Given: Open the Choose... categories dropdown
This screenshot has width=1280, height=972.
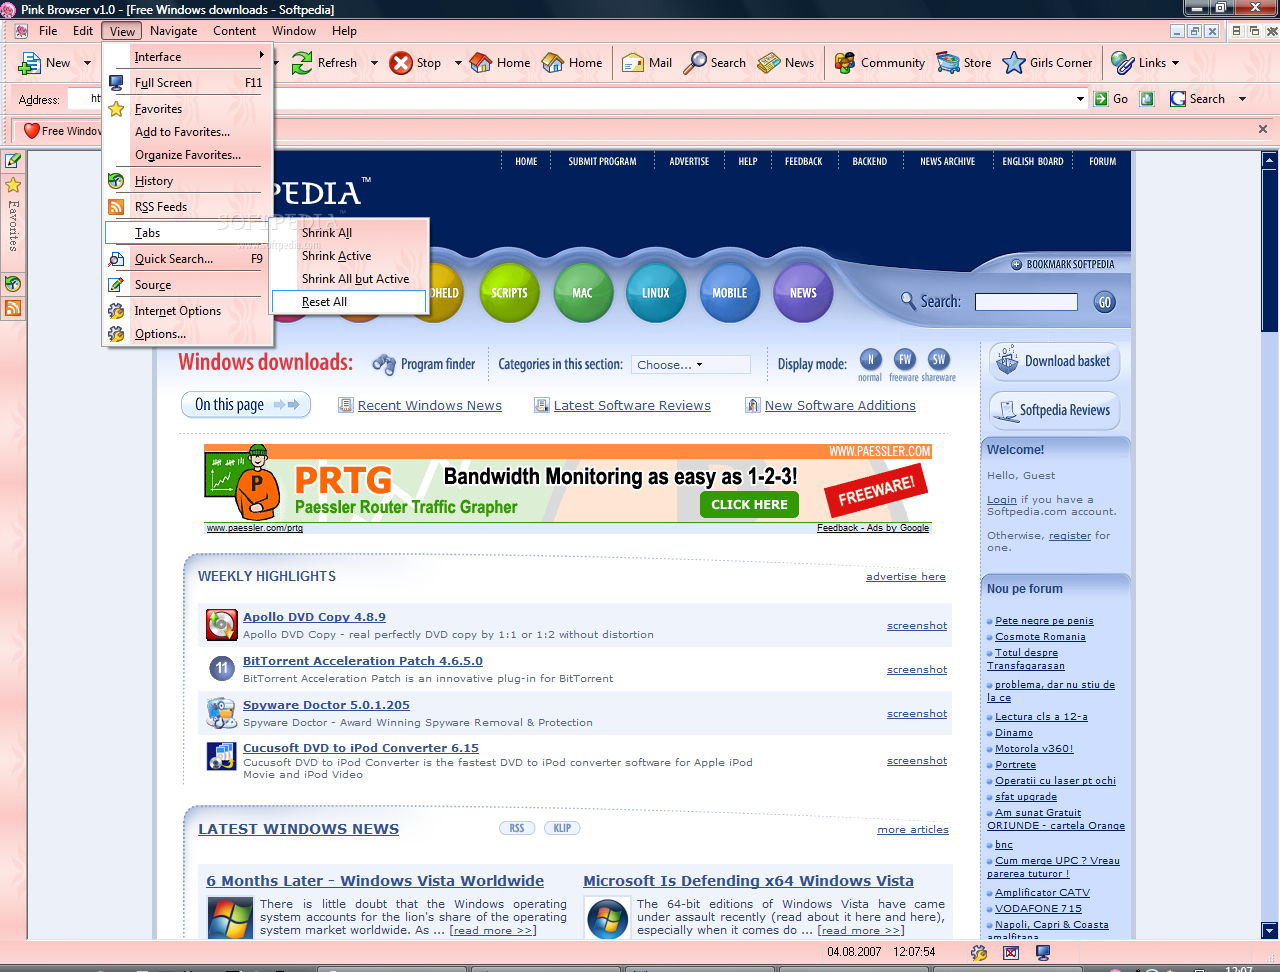Looking at the screenshot, I should (x=691, y=365).
